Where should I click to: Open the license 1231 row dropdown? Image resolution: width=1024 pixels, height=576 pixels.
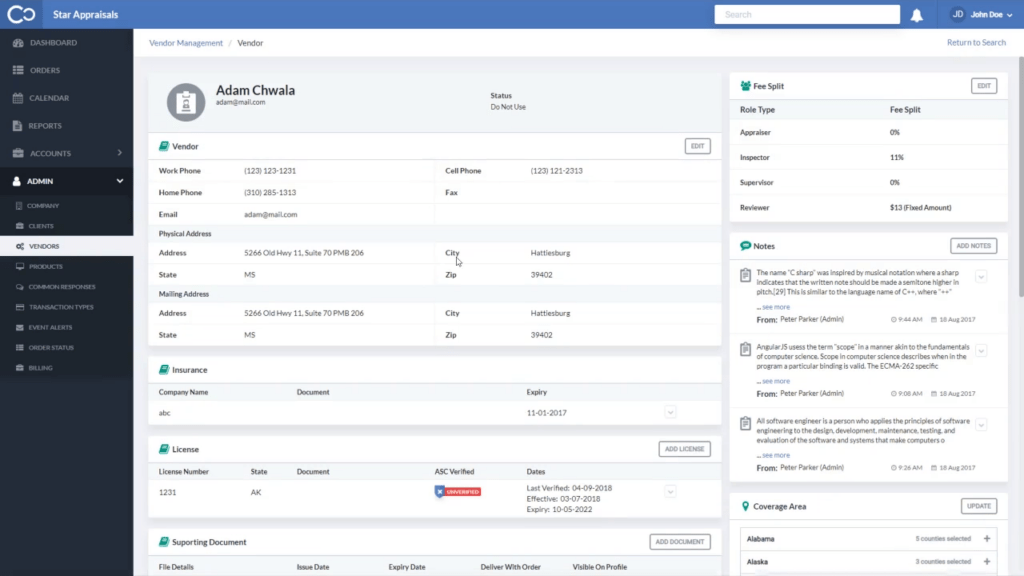coord(670,492)
